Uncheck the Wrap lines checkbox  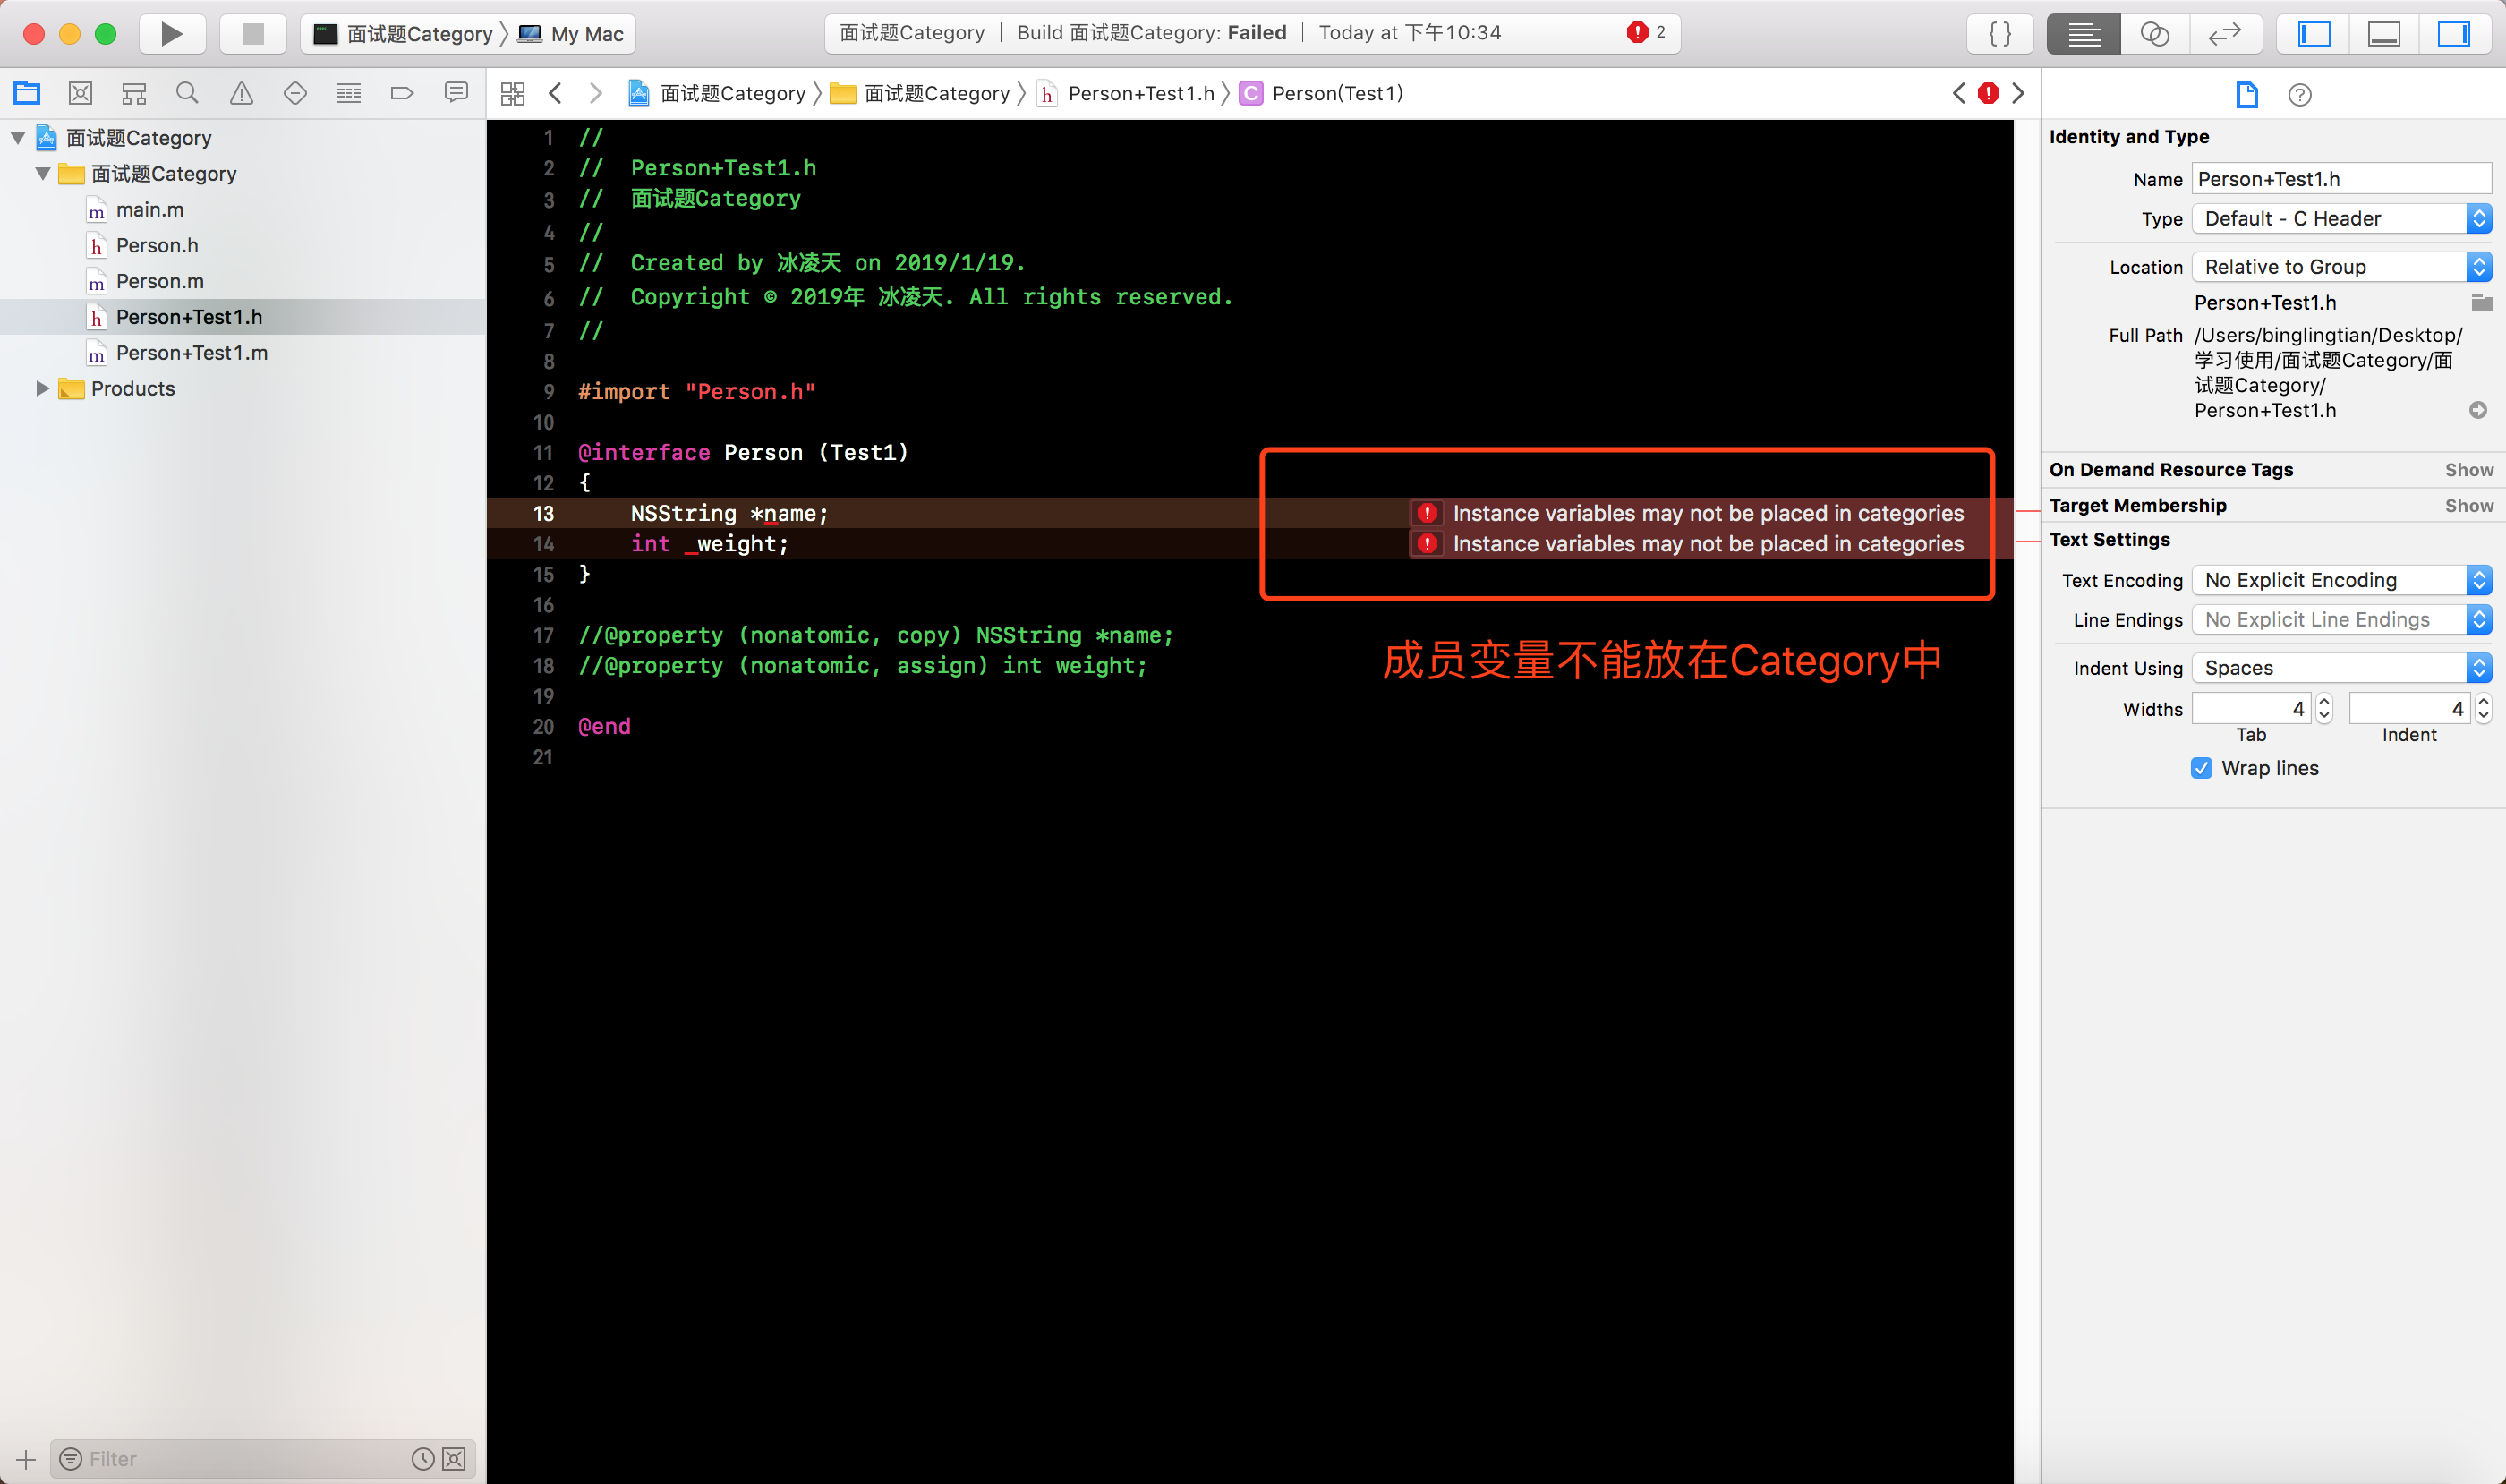pos(2201,768)
